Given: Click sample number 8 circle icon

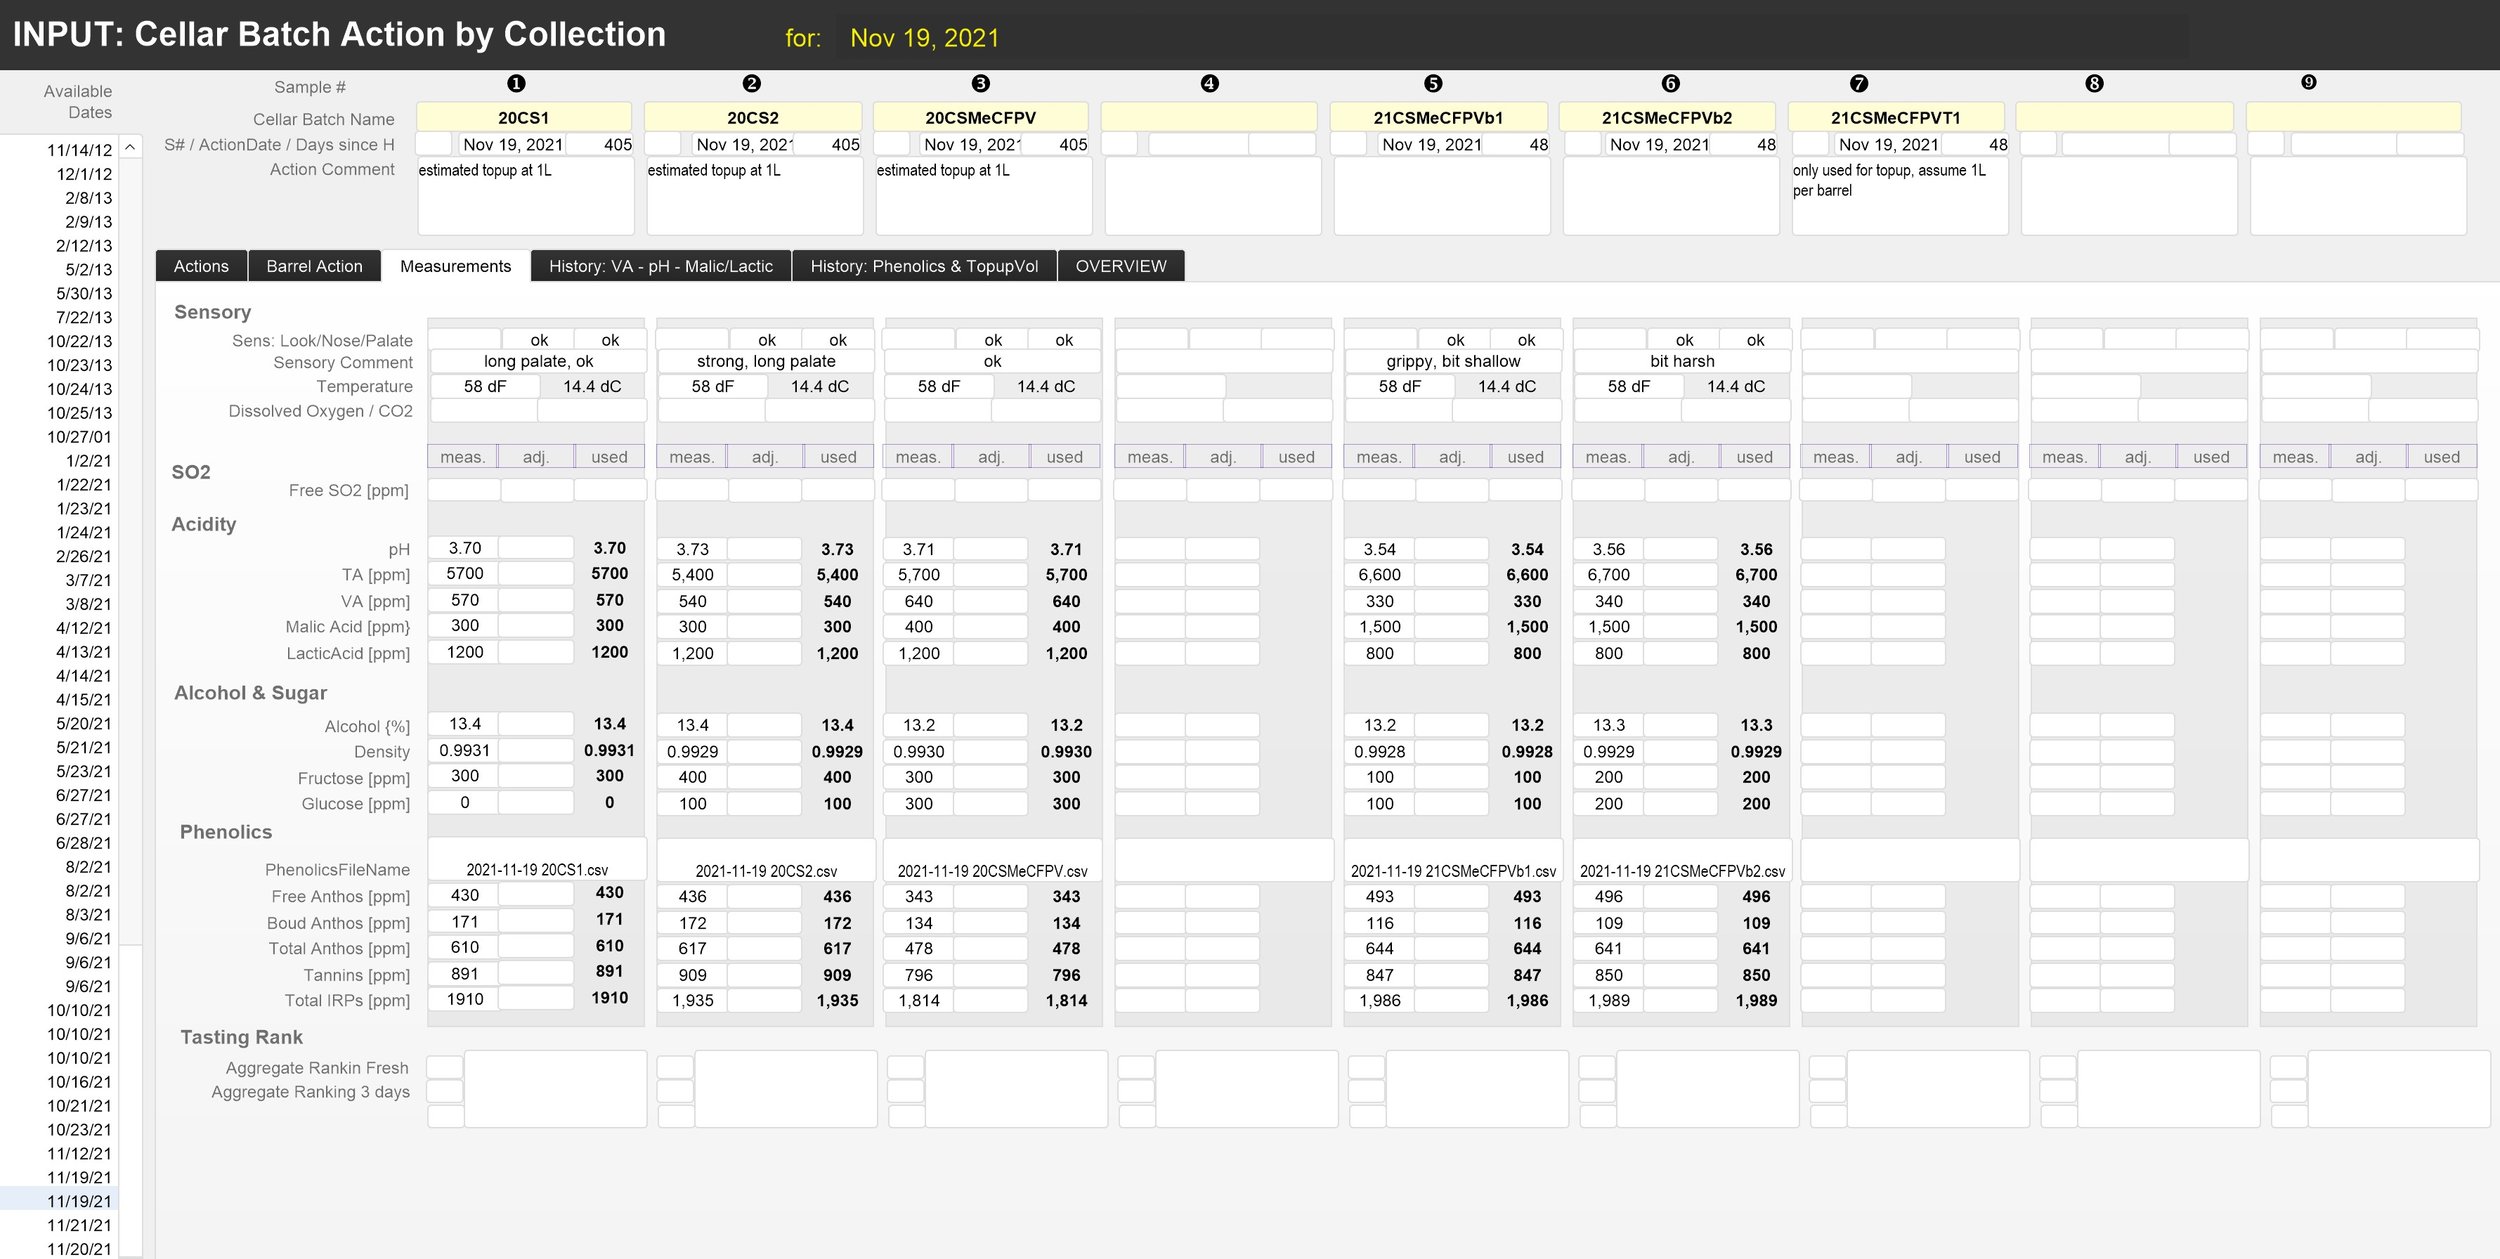Looking at the screenshot, I should (x=2095, y=84).
